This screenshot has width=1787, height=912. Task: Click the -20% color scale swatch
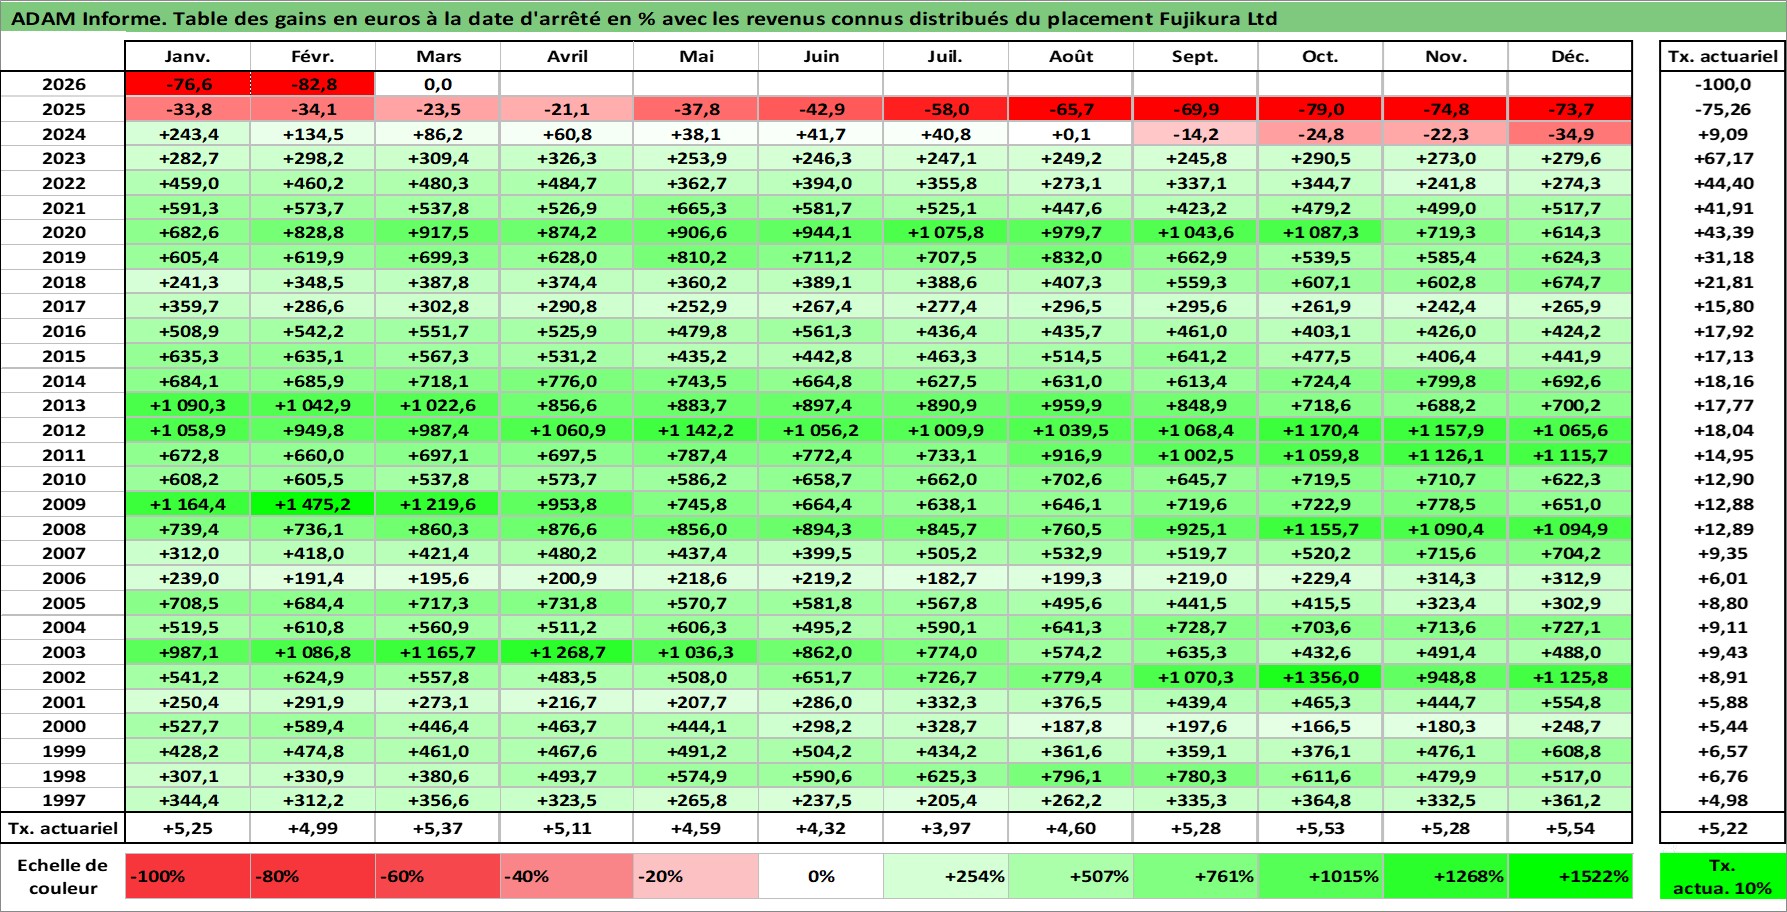click(696, 876)
